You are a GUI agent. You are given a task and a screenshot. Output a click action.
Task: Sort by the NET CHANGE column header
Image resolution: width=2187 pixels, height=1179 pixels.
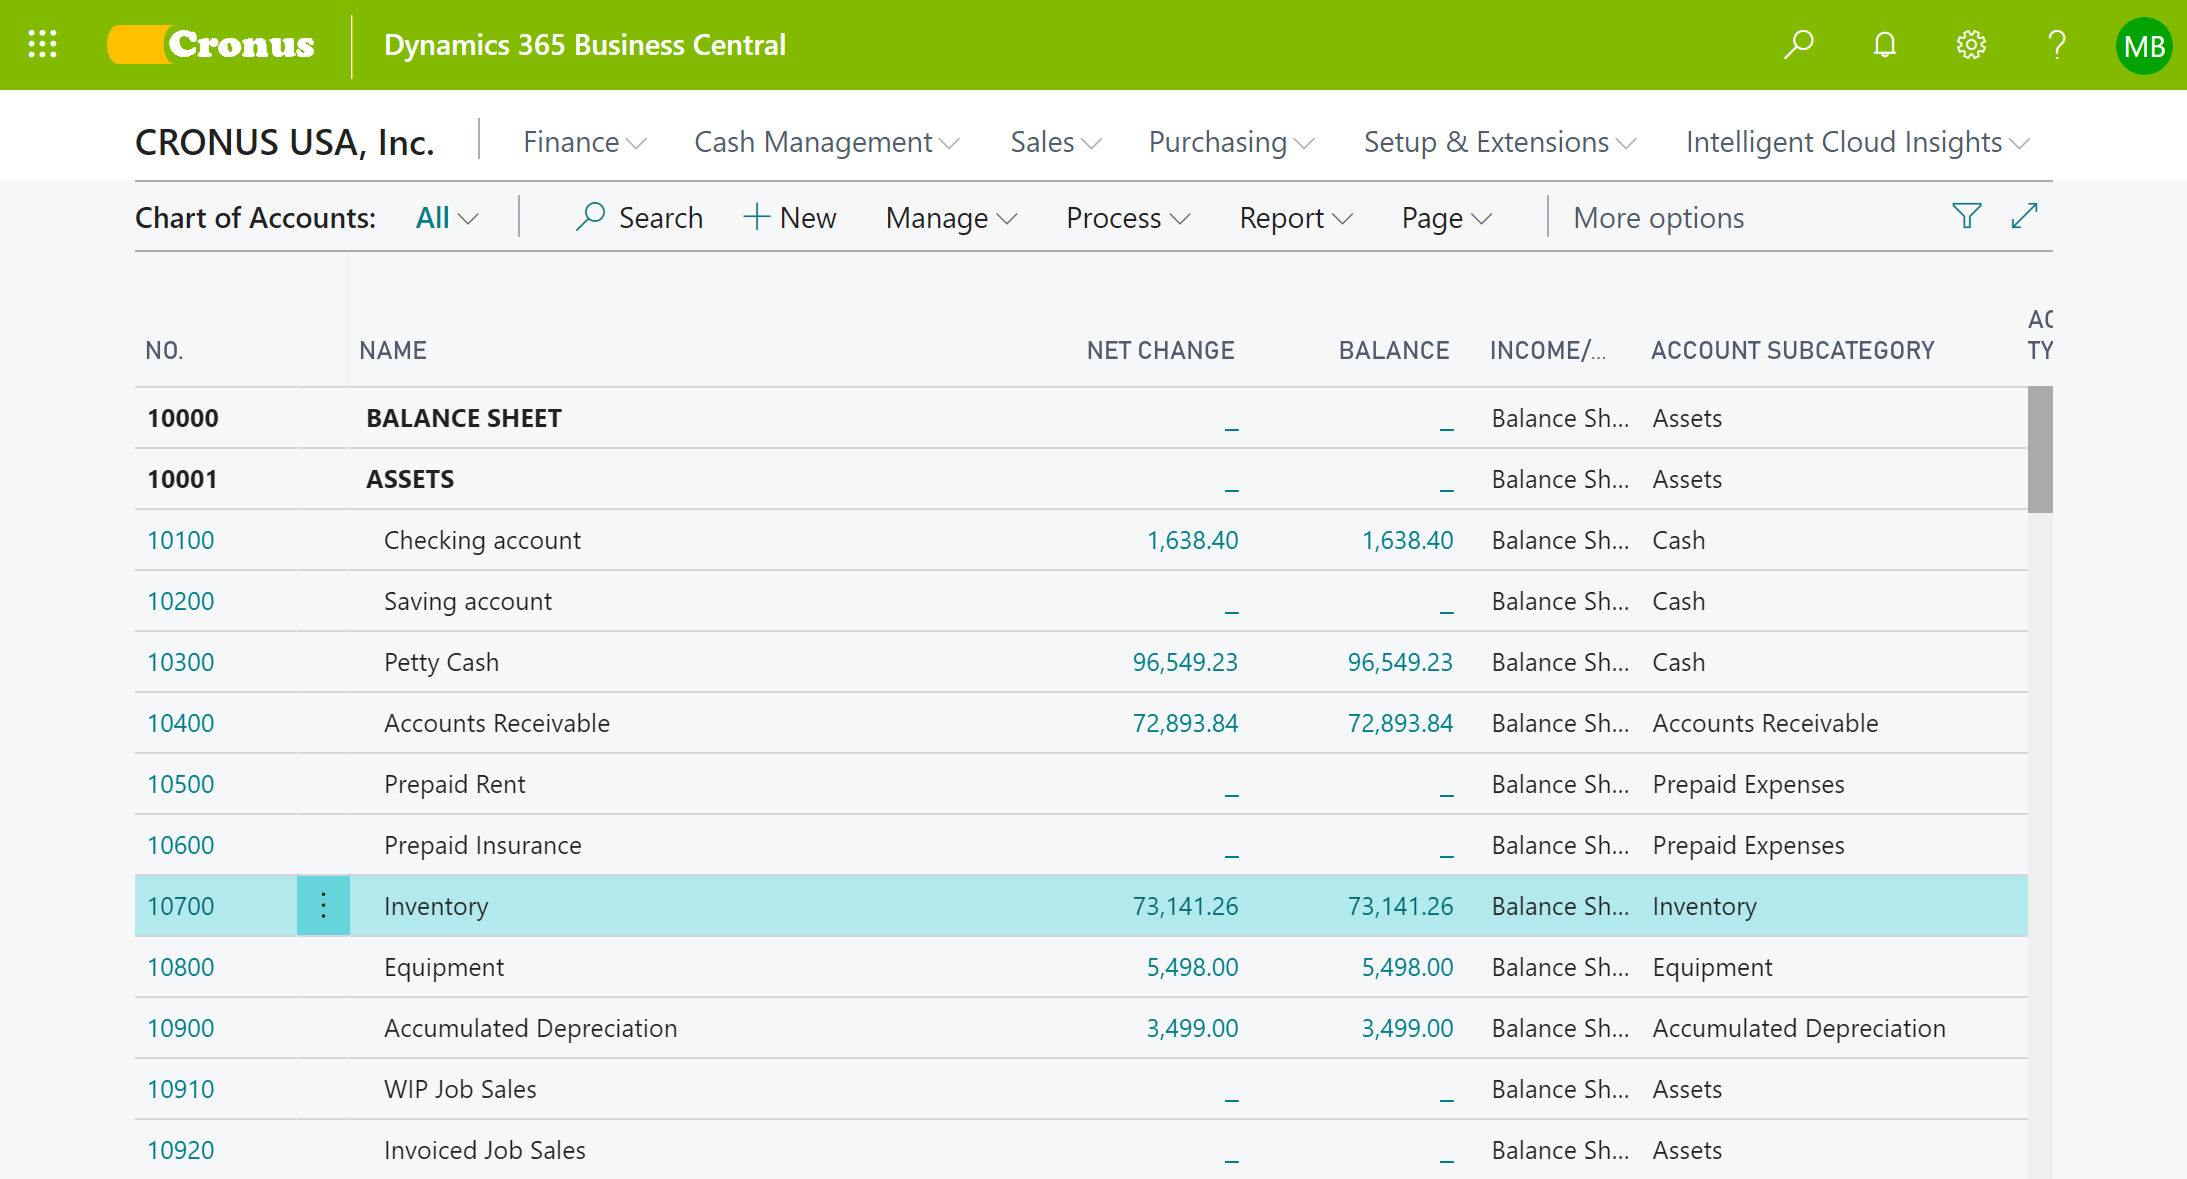1160,350
